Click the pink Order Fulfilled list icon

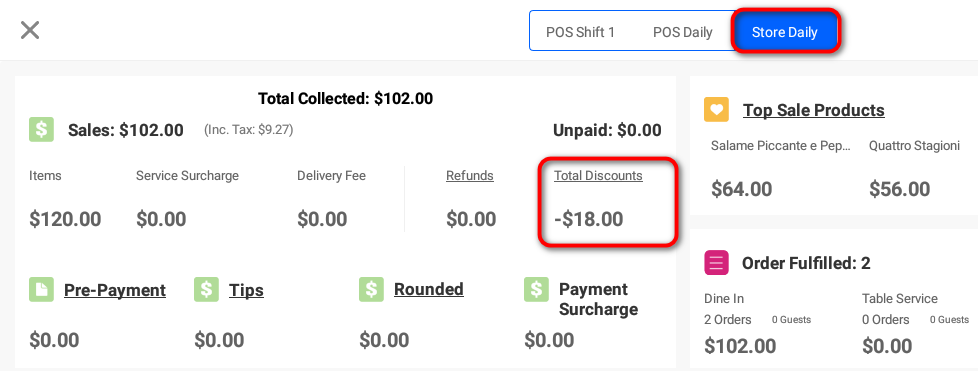tap(716, 263)
